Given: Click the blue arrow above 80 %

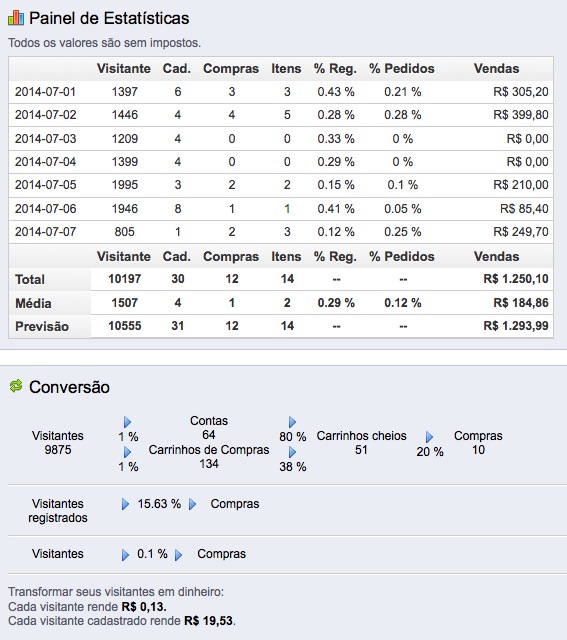Looking at the screenshot, I should pos(292,422).
